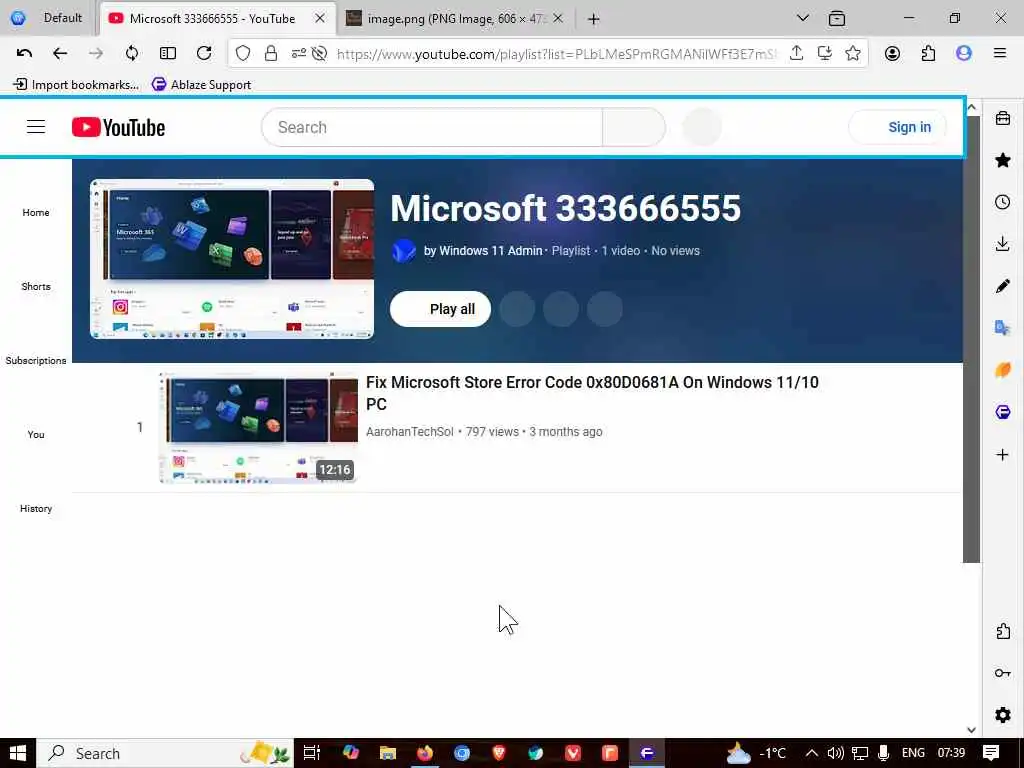
Task: Focus the YouTube Search box
Action: 432,127
